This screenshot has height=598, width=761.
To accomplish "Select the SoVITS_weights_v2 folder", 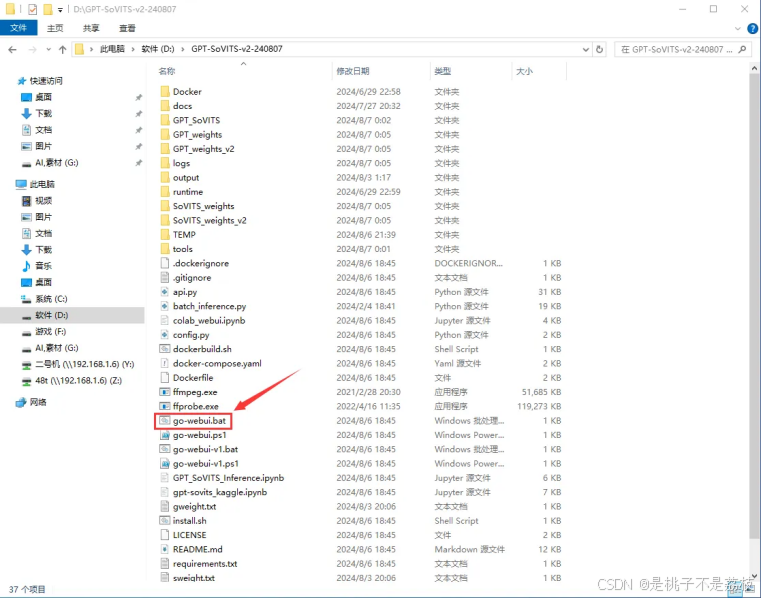I will 210,220.
